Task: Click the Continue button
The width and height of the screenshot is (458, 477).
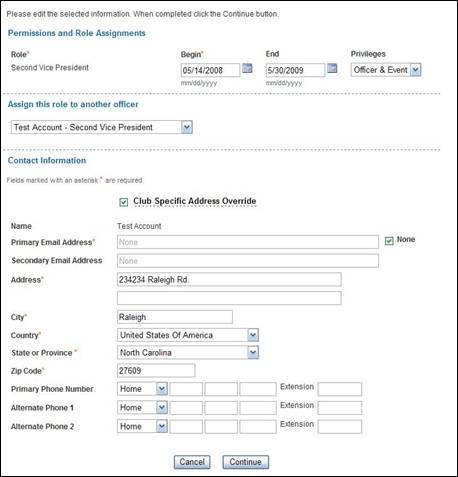Action: tap(246, 462)
